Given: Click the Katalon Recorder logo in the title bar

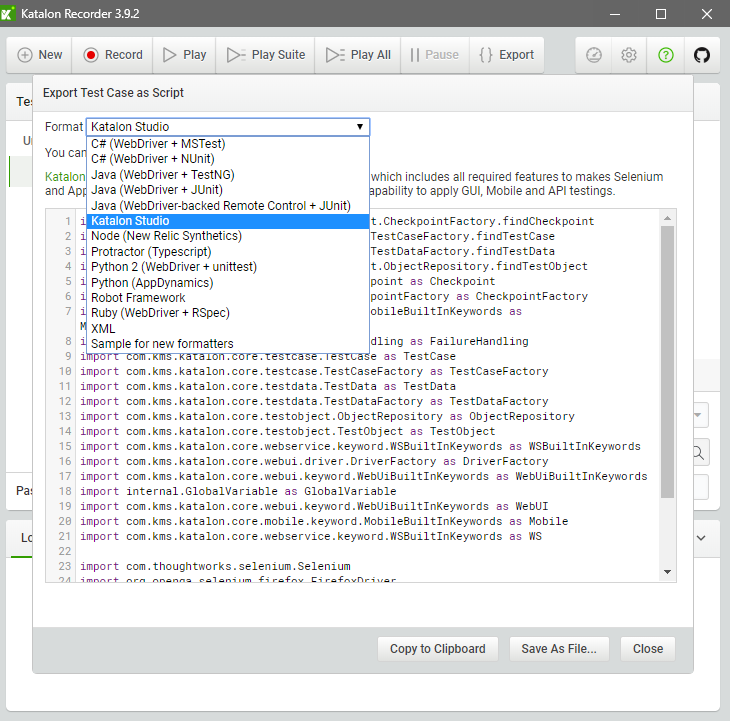Looking at the screenshot, I should pyautogui.click(x=7, y=13).
